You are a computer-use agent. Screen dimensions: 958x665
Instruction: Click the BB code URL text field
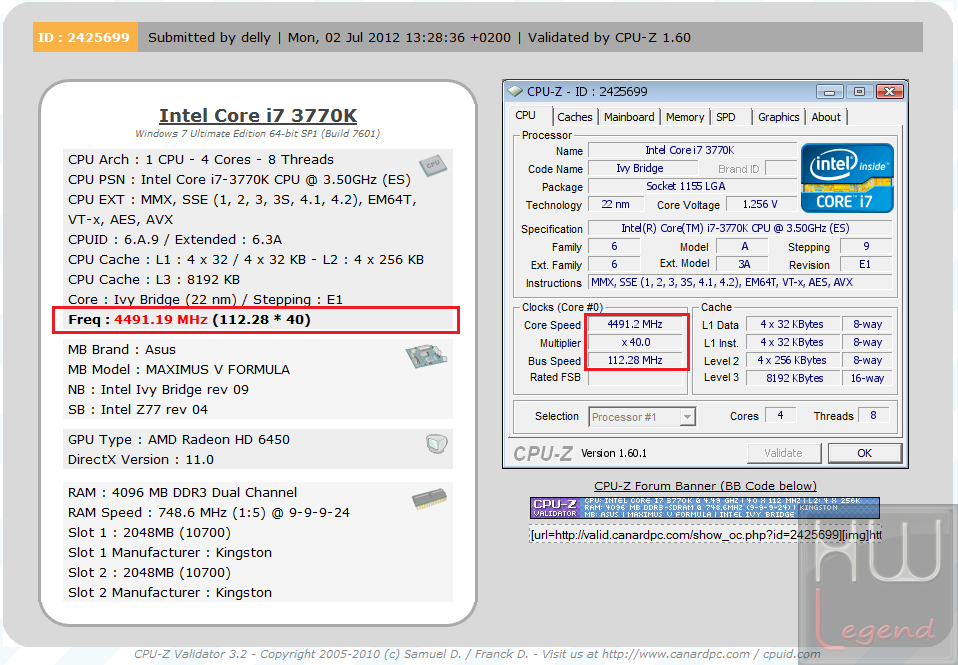(705, 535)
